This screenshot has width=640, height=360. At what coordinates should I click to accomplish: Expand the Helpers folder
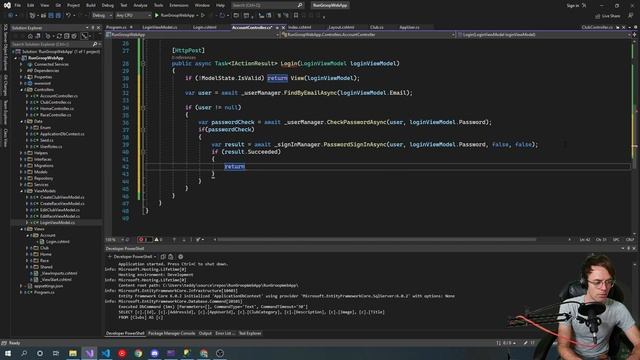point(22,153)
